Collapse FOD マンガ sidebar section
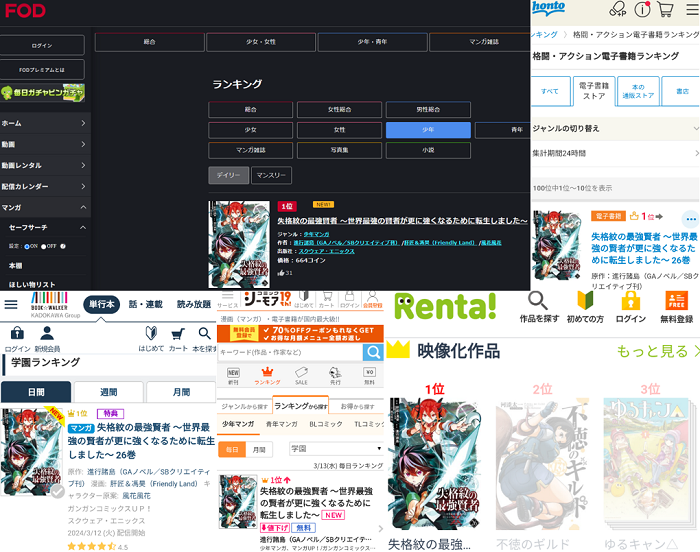The height and width of the screenshot is (552, 700). click(45, 207)
